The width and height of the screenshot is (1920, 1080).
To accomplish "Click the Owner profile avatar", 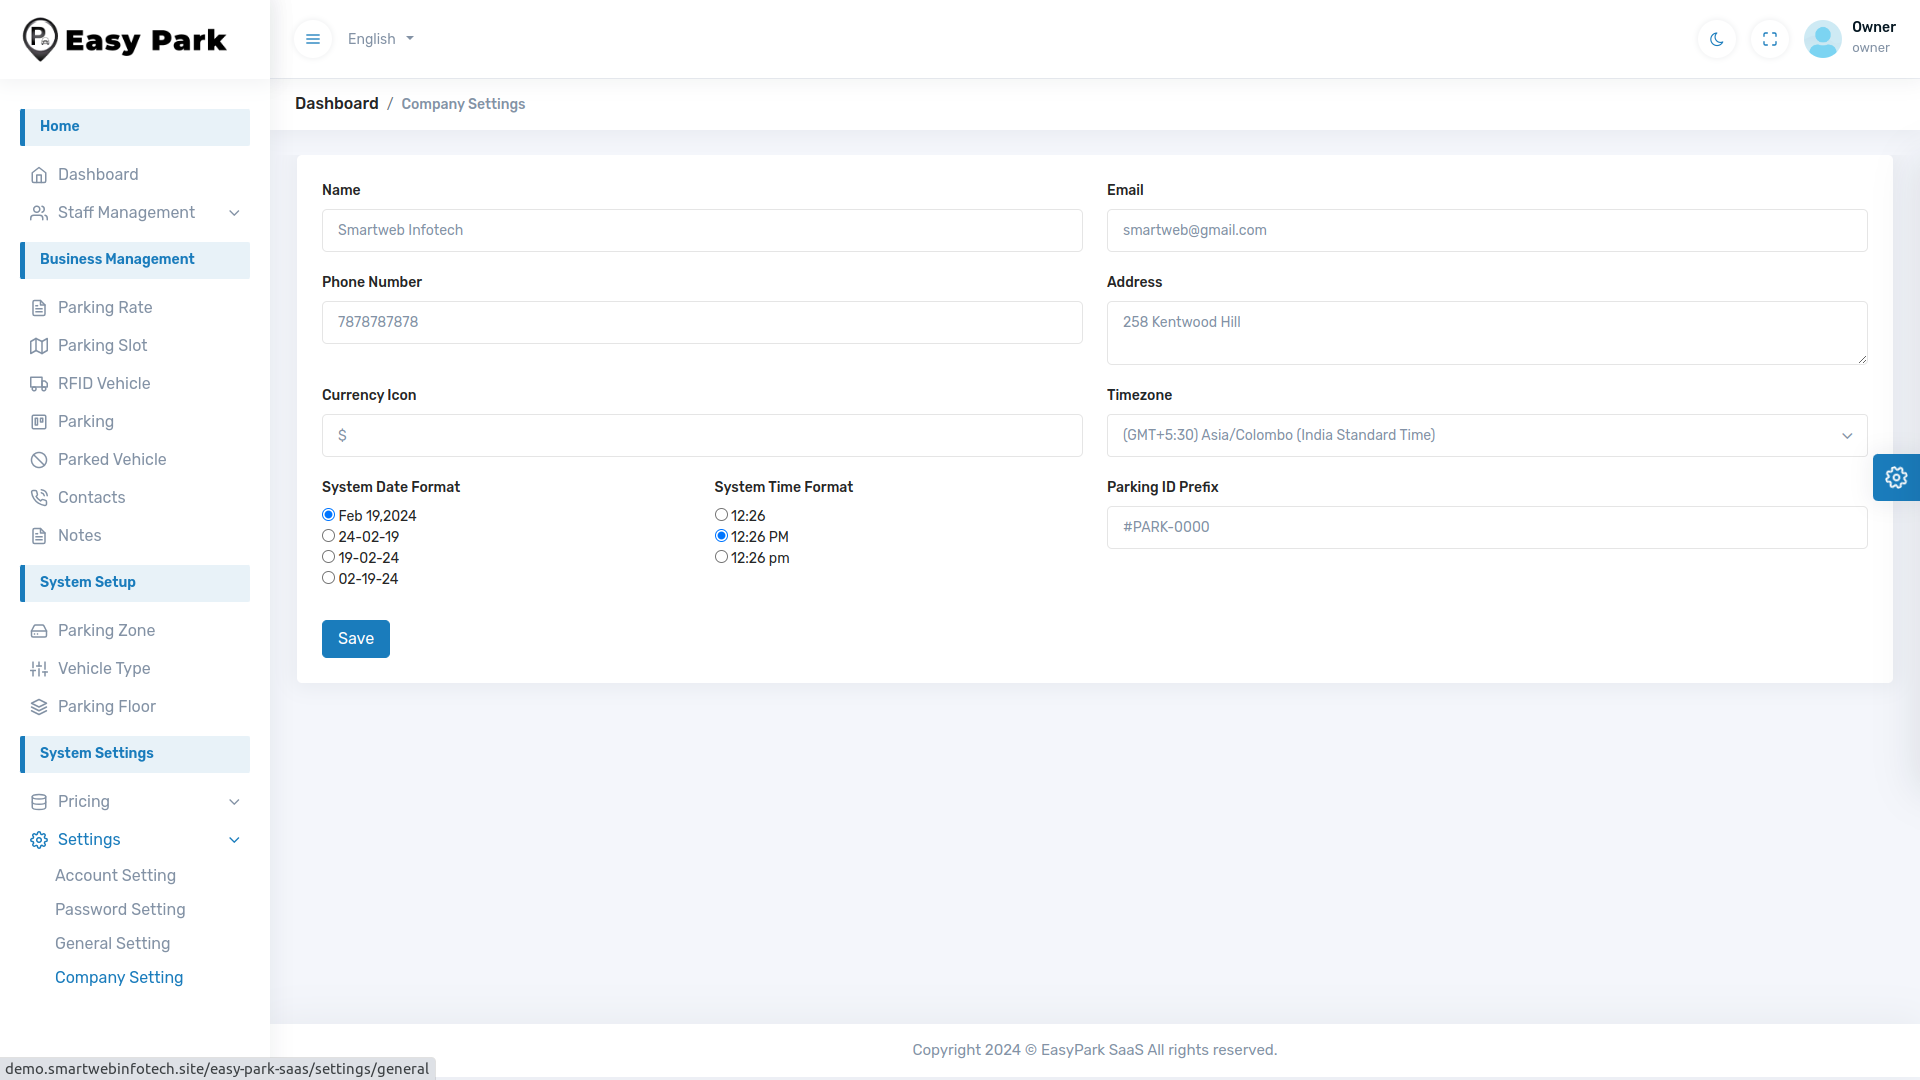I will pos(1822,39).
